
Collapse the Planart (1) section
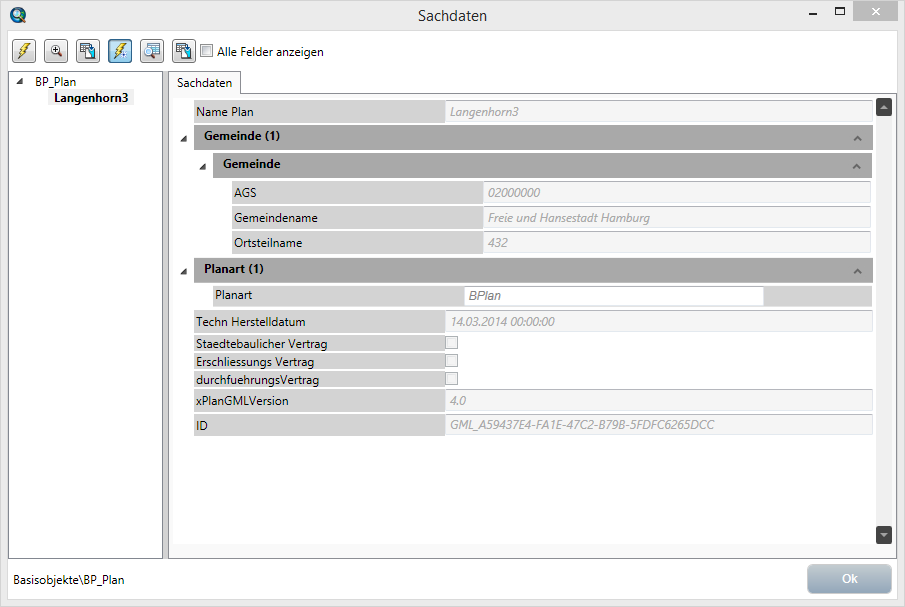tap(182, 269)
